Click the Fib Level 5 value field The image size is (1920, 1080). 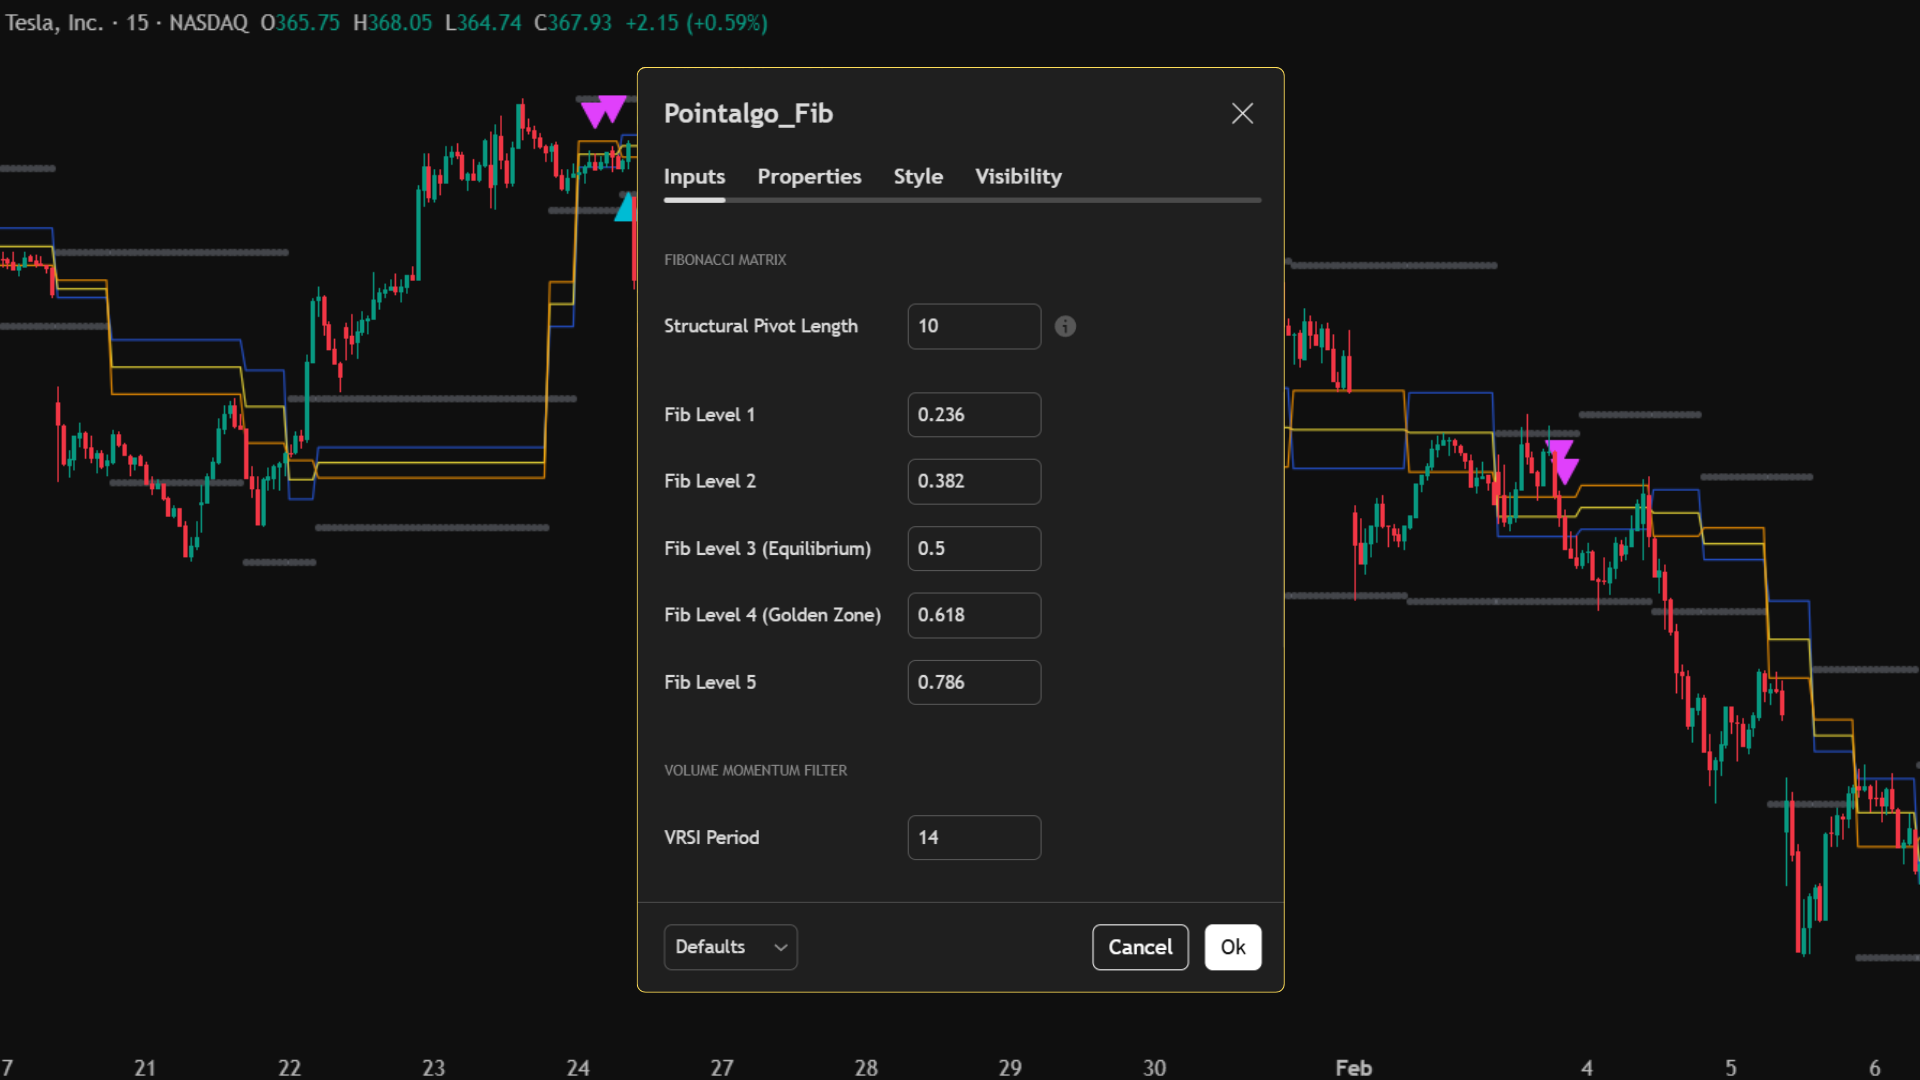973,682
